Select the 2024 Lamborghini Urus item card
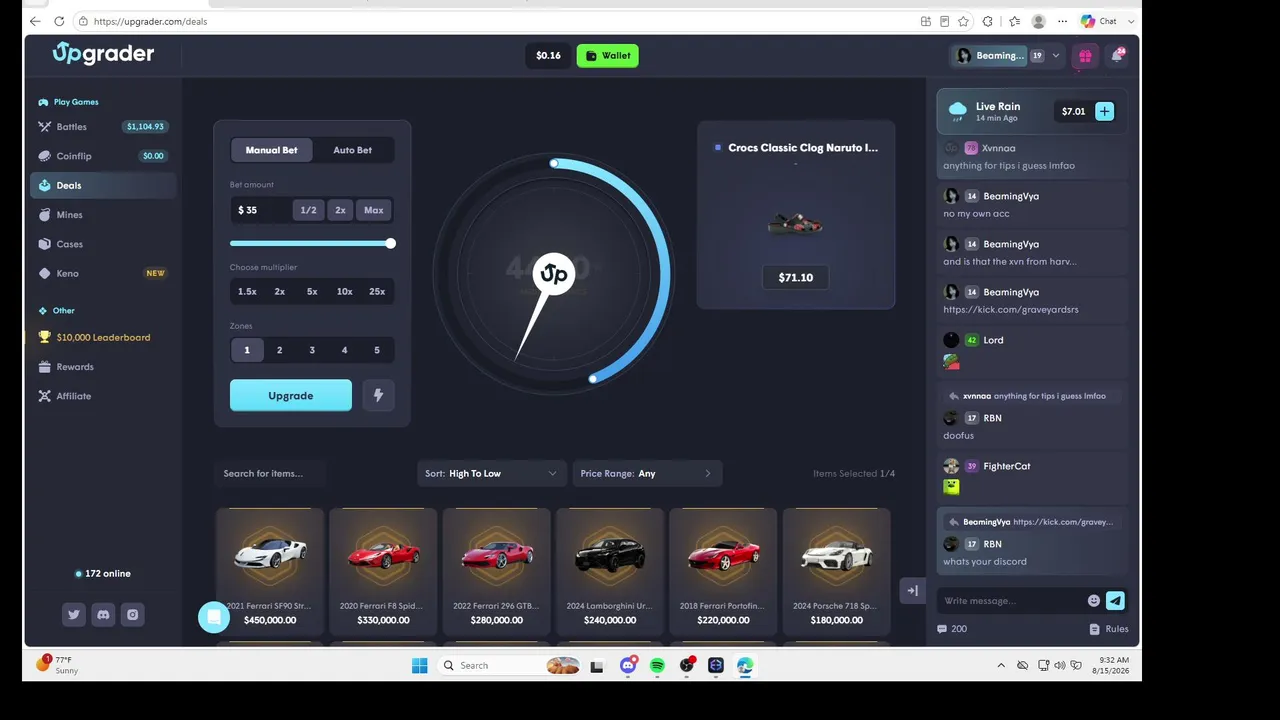The image size is (1280, 720). (610, 571)
